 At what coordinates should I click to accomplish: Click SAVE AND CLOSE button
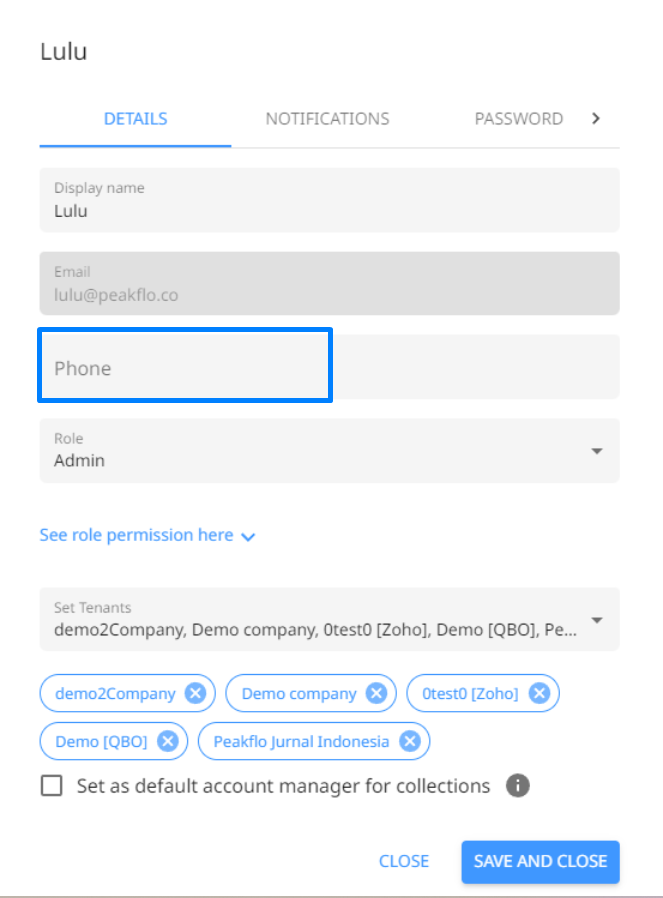tap(540, 861)
